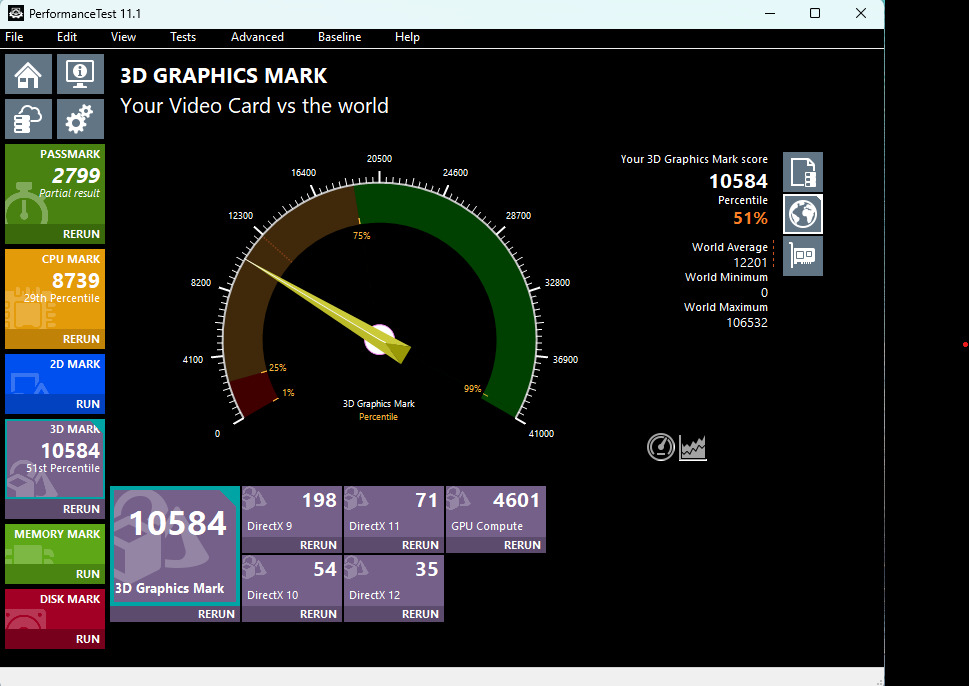Select the world comparison globe icon
Image resolution: width=969 pixels, height=686 pixels.
(803, 214)
